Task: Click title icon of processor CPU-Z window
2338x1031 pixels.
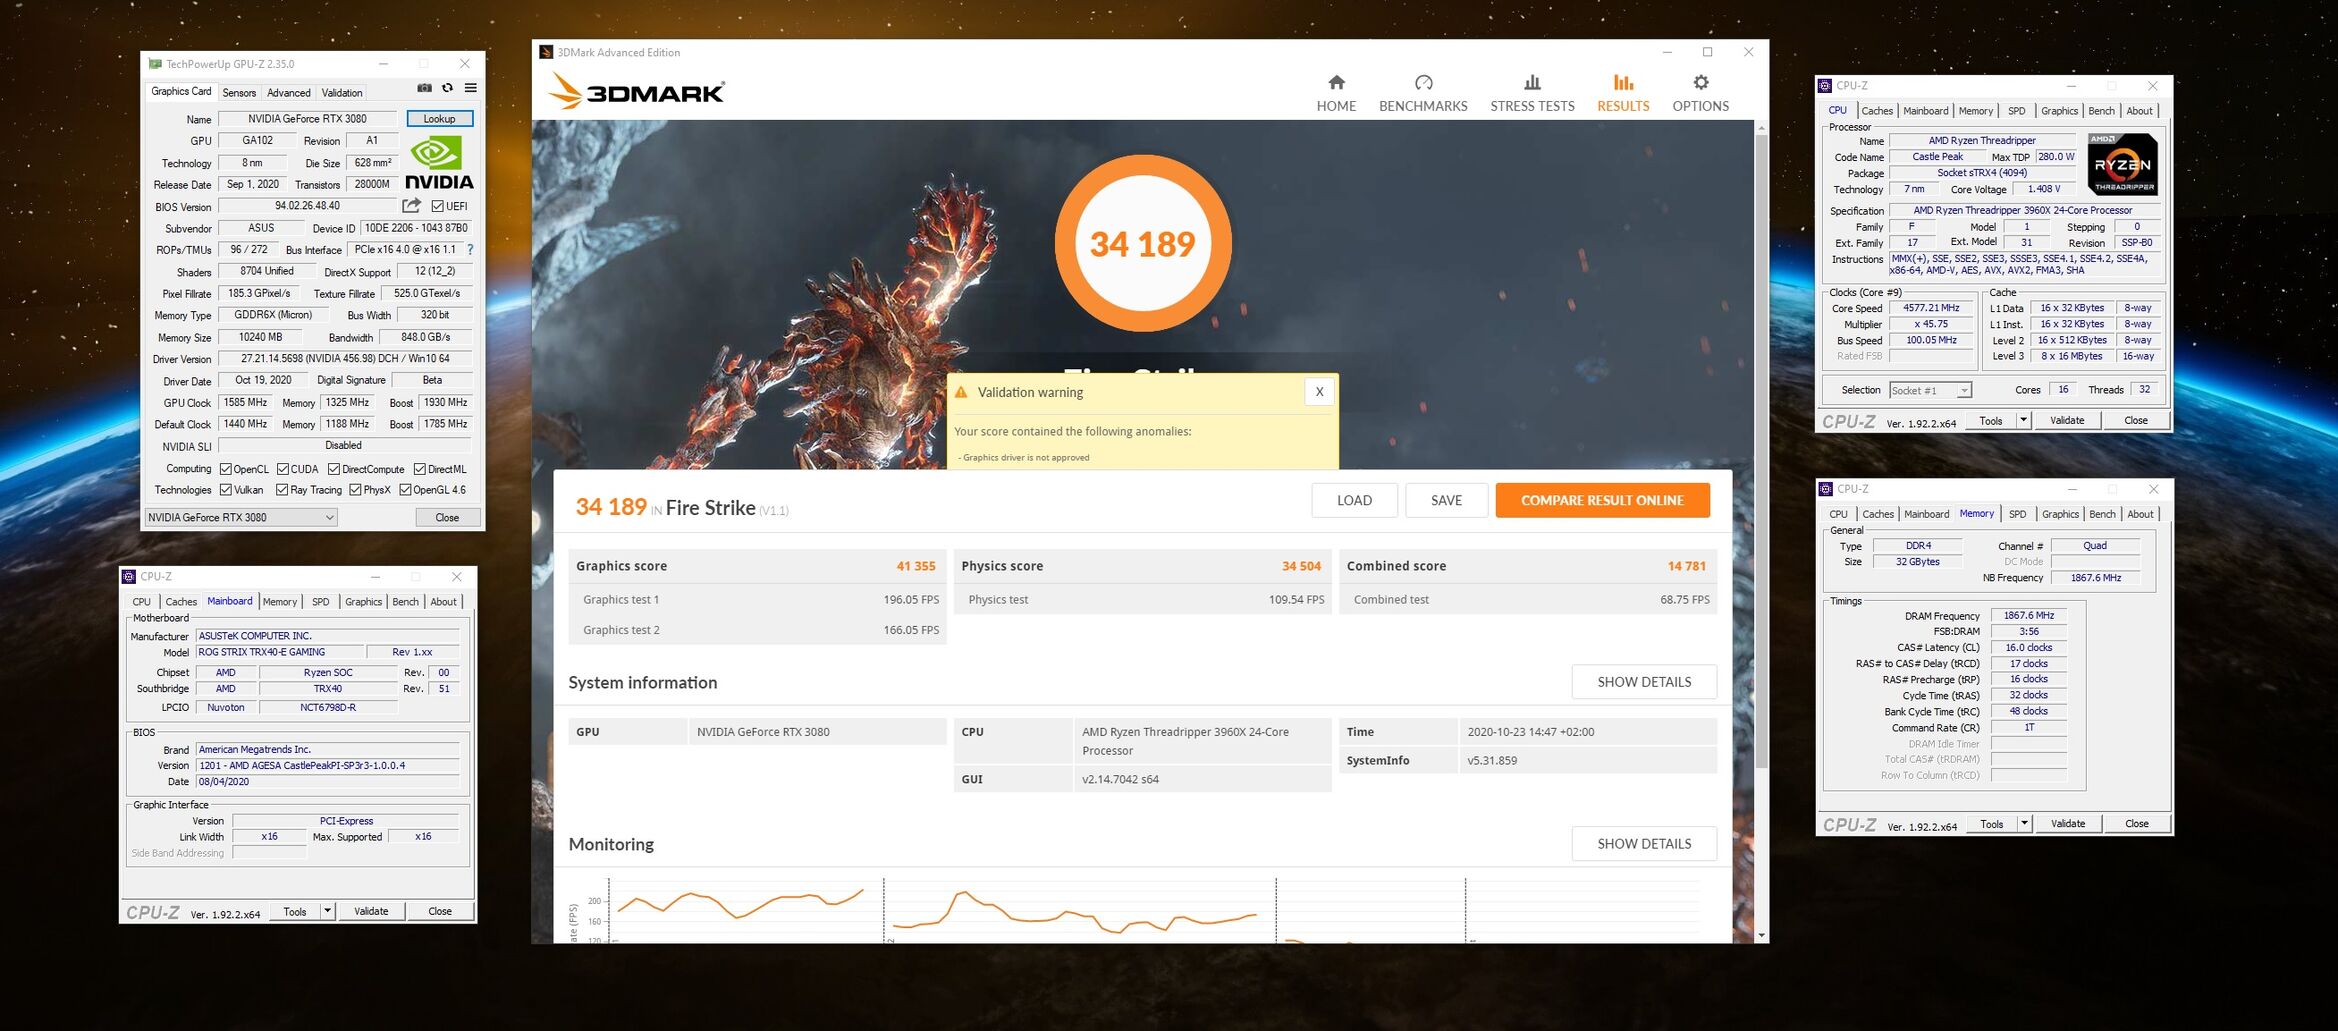Action: [x=1825, y=86]
